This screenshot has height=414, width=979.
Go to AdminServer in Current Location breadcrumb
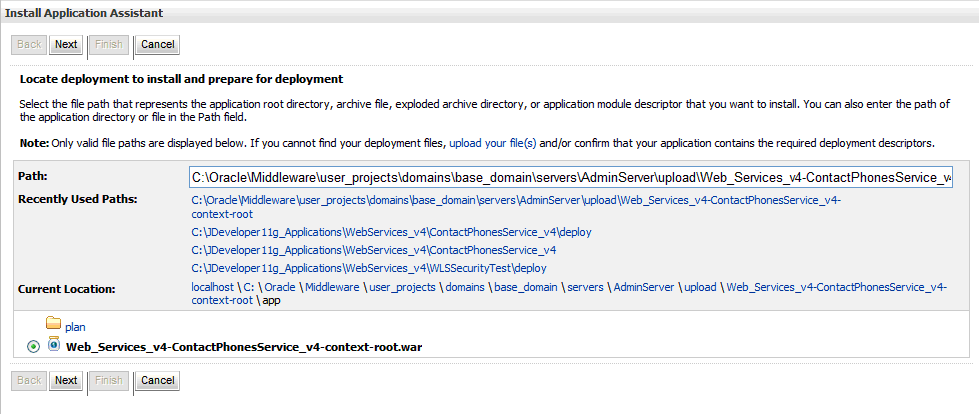pyautogui.click(x=644, y=287)
